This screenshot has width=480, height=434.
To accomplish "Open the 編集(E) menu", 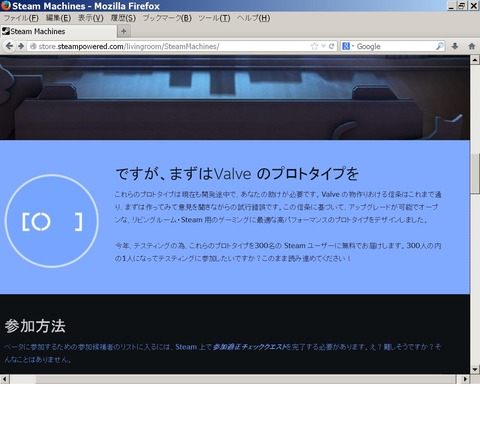I will [x=58, y=18].
